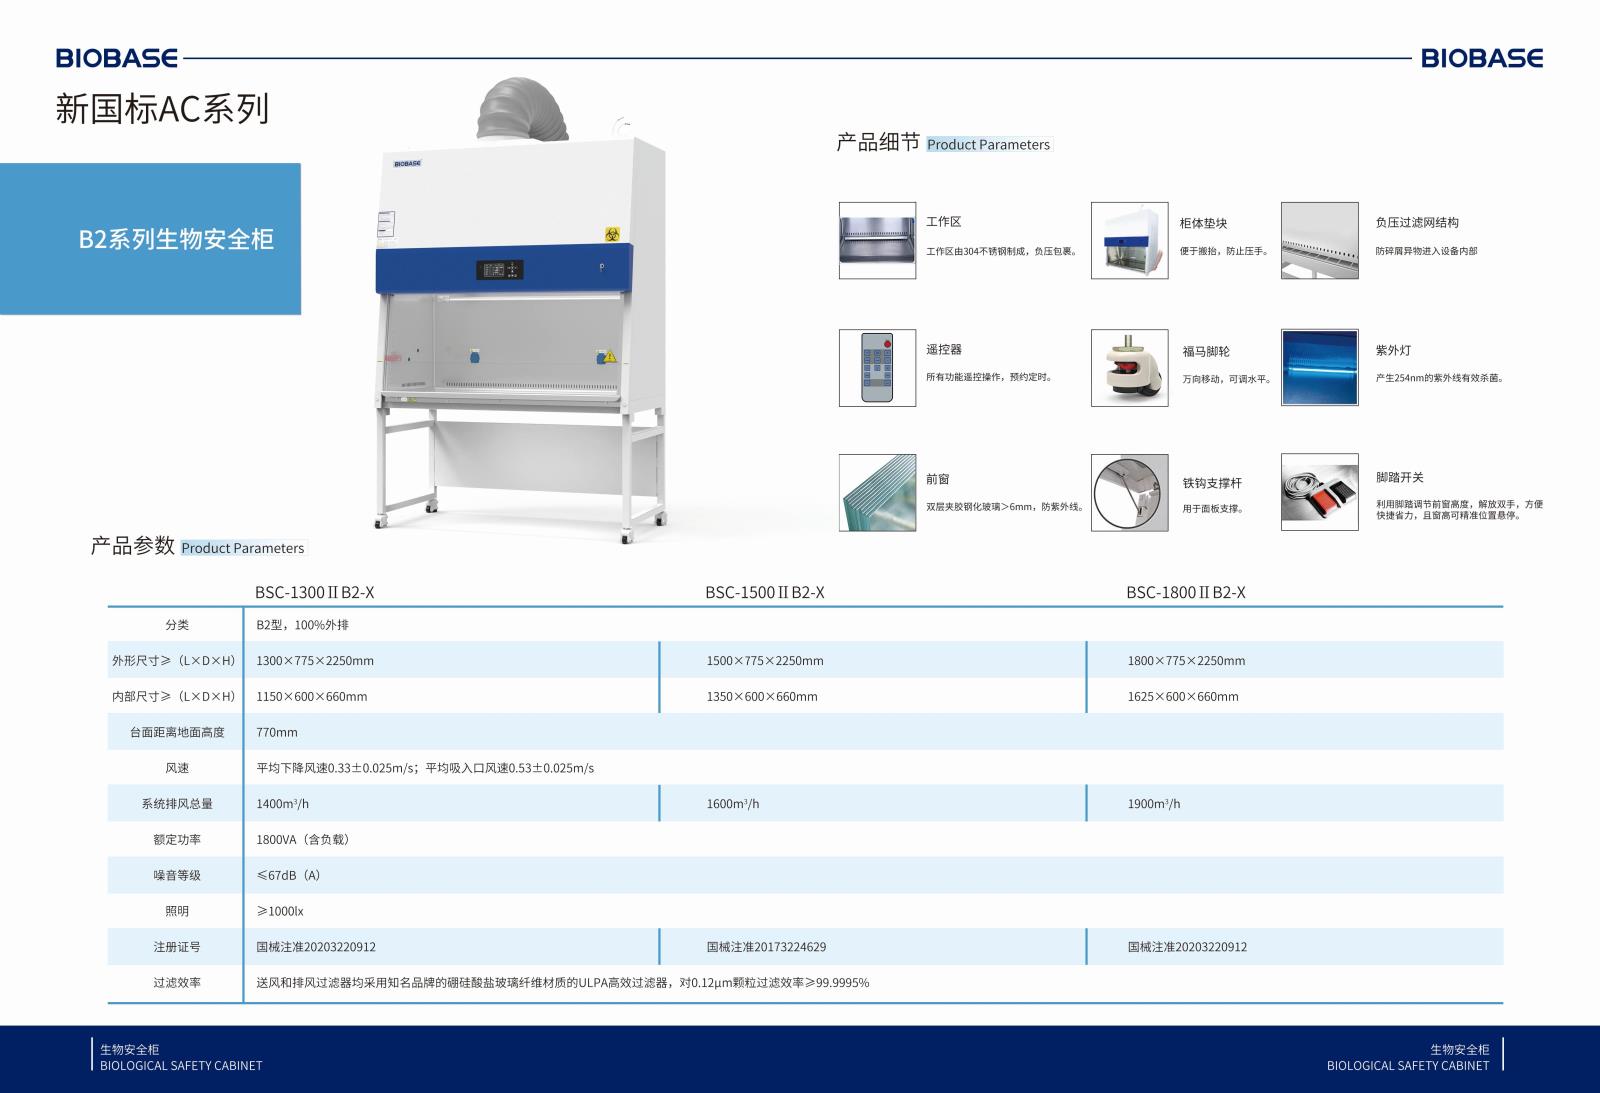The image size is (1600, 1093).
Task: Click the 负压过滤网结构 caption title
Action: [1417, 223]
